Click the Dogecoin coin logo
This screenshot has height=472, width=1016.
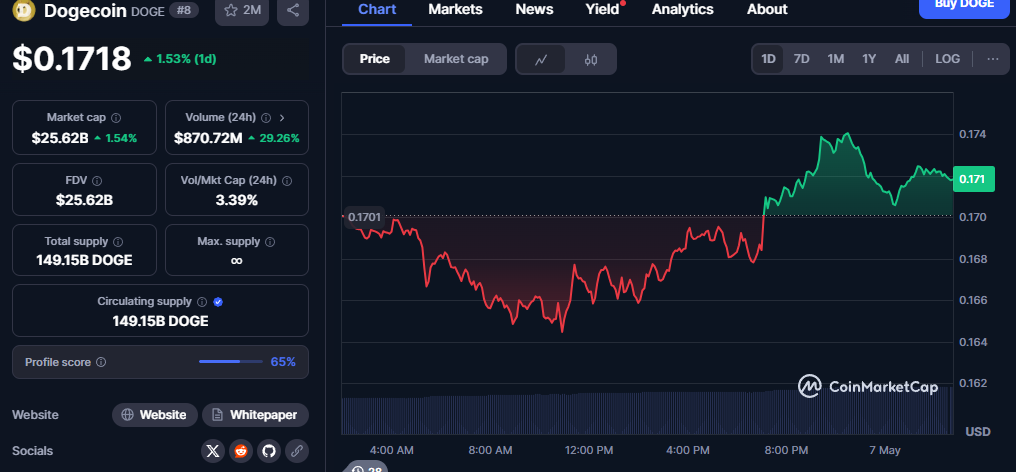[x=24, y=10]
